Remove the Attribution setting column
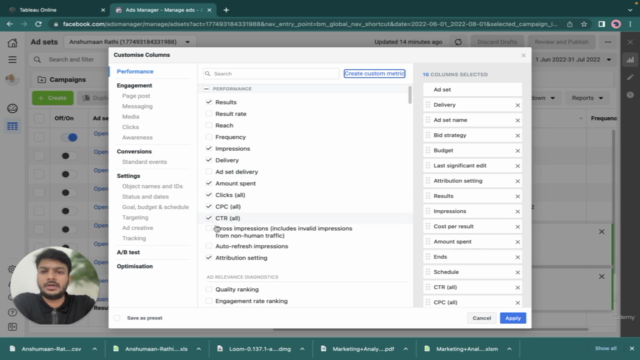This screenshot has height=360, width=640. 518,181
